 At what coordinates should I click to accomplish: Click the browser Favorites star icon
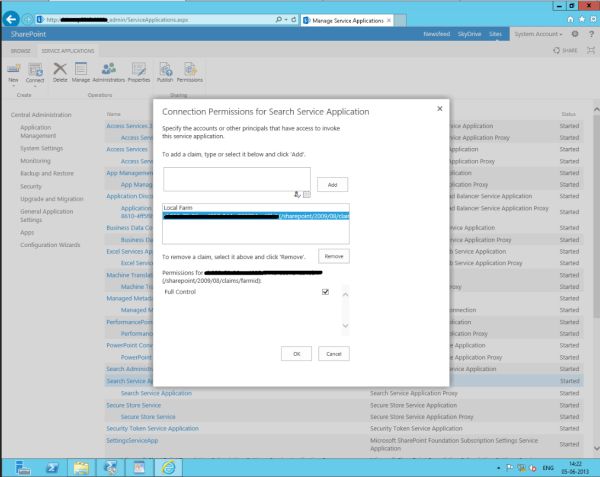click(582, 19)
